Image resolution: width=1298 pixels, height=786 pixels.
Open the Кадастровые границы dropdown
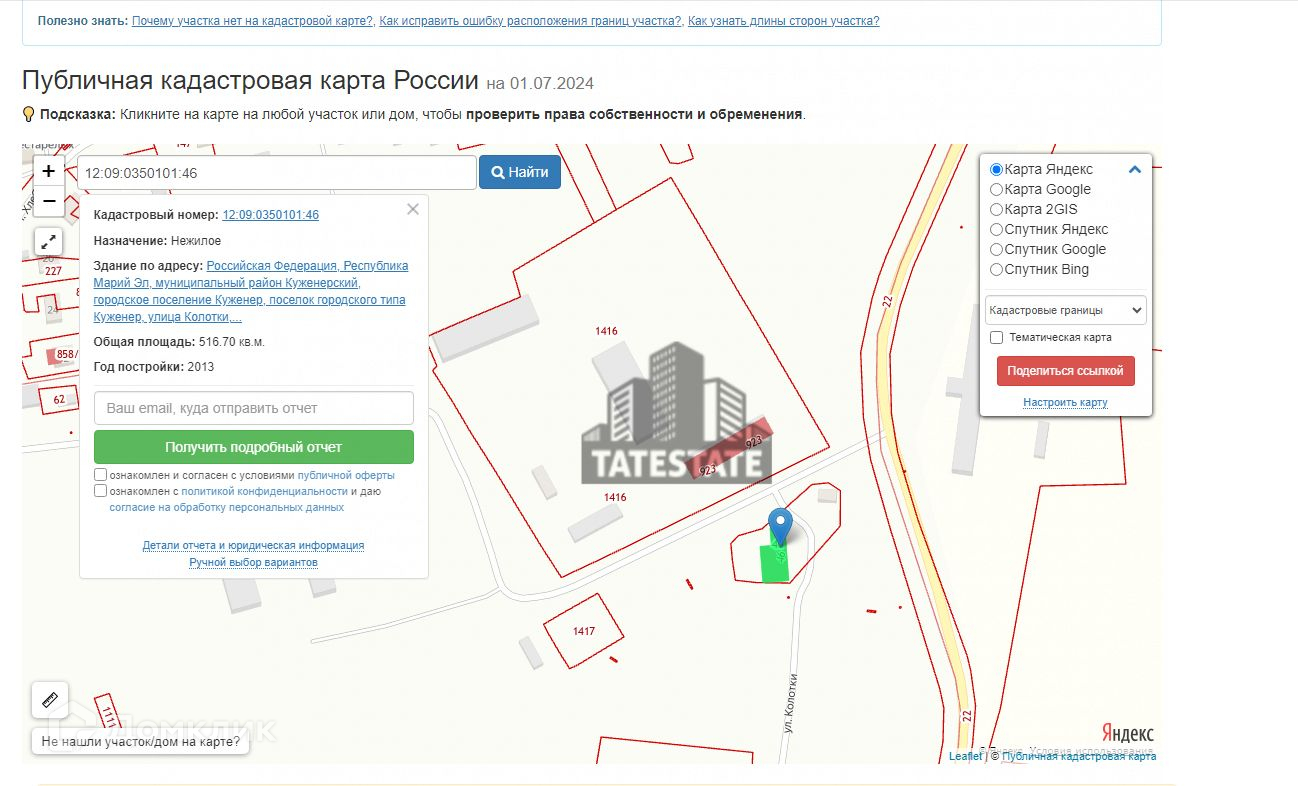(1066, 311)
